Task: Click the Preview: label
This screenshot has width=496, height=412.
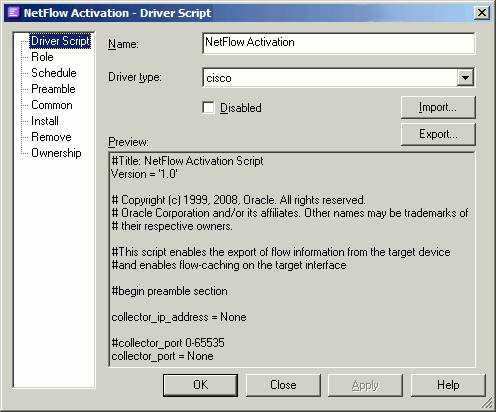Action: (x=128, y=142)
